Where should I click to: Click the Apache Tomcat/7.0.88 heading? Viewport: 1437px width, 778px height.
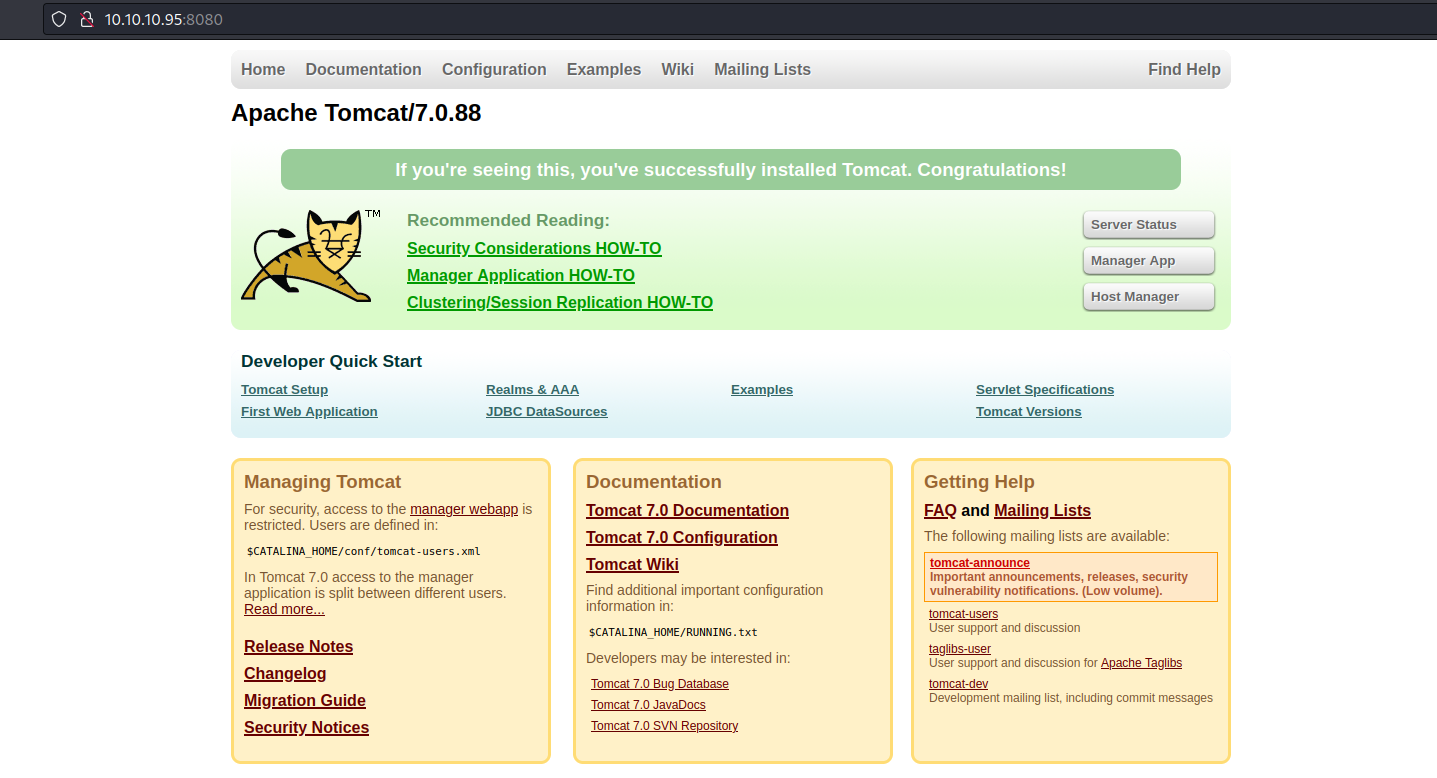356,113
